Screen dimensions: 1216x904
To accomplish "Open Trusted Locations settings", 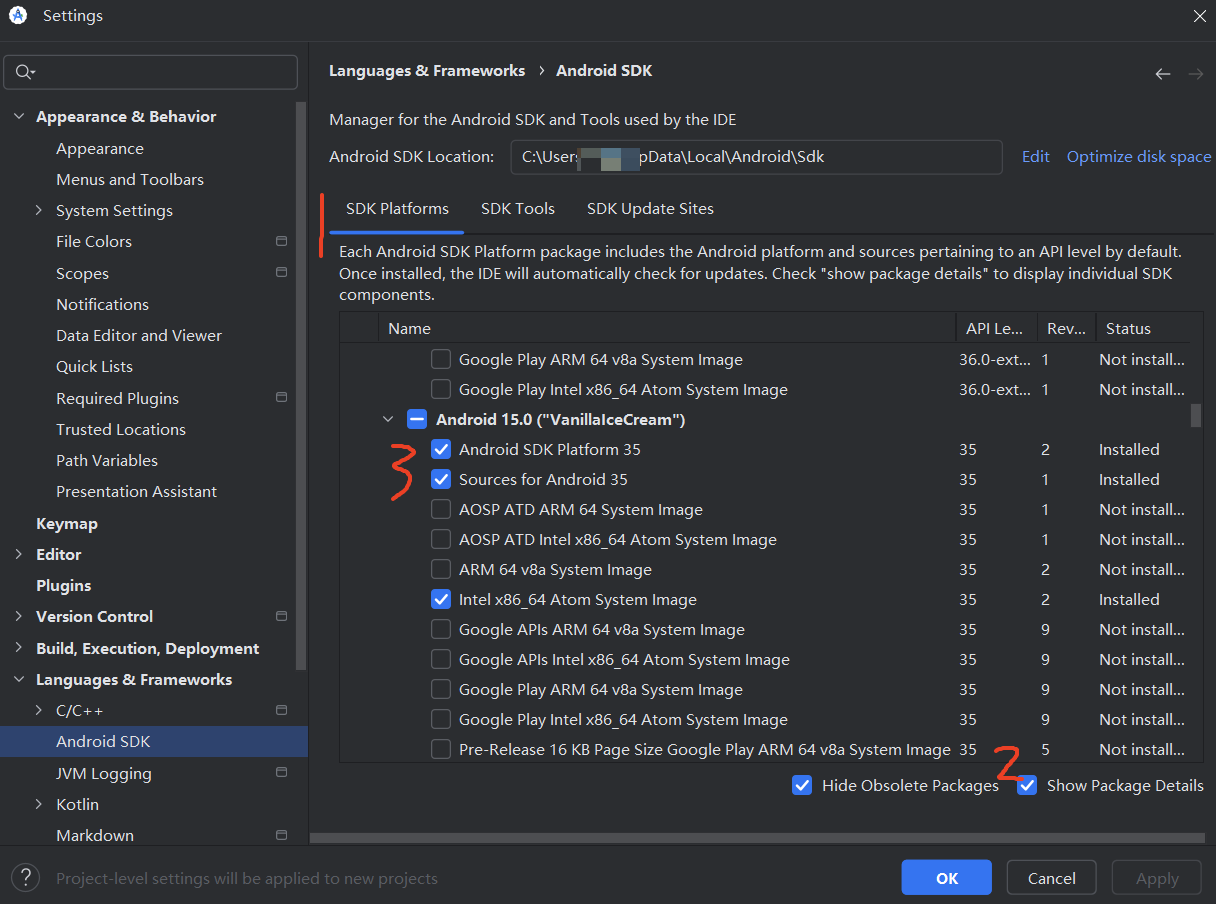I will pos(121,429).
